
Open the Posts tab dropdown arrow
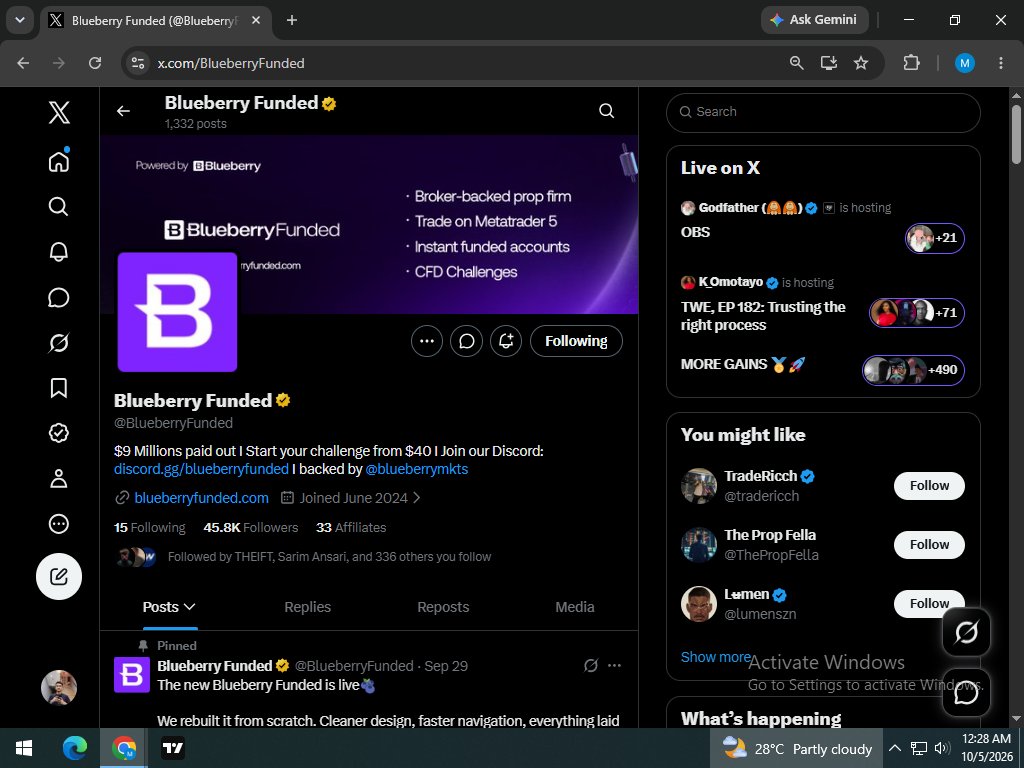189,607
